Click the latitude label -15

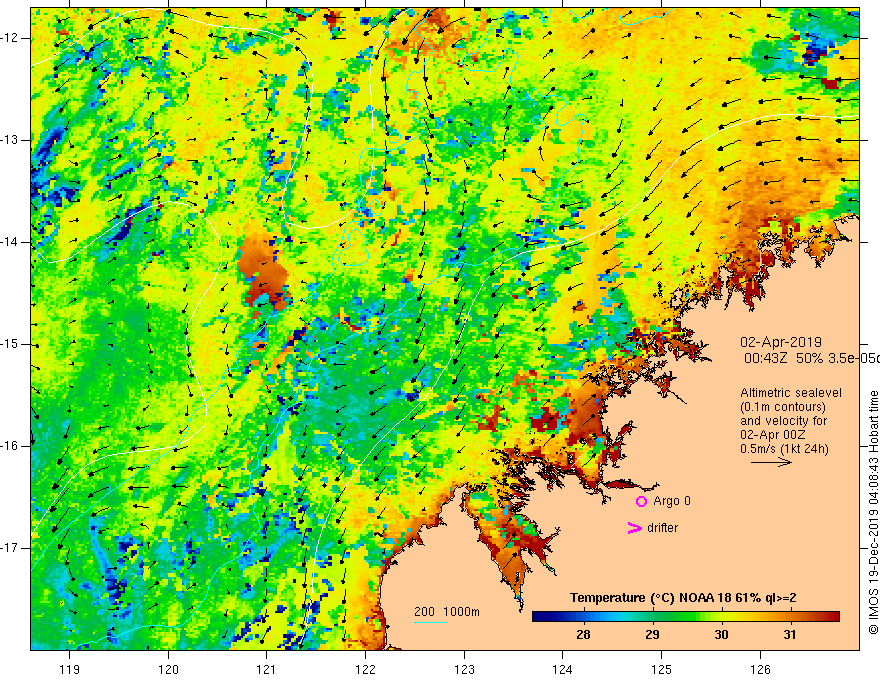[x=10, y=344]
